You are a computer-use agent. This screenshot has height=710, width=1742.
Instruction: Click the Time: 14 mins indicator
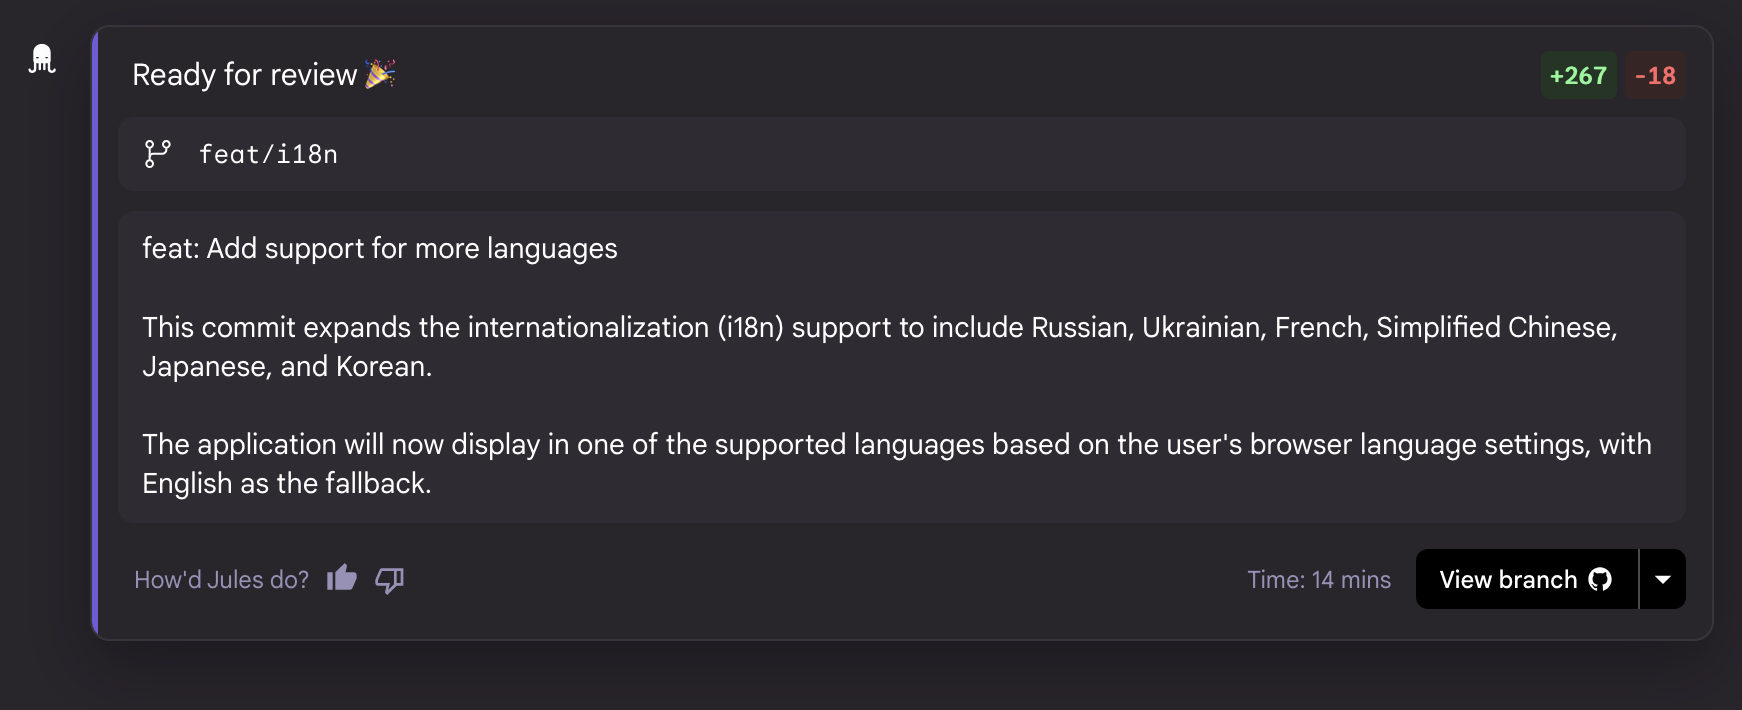pos(1319,579)
